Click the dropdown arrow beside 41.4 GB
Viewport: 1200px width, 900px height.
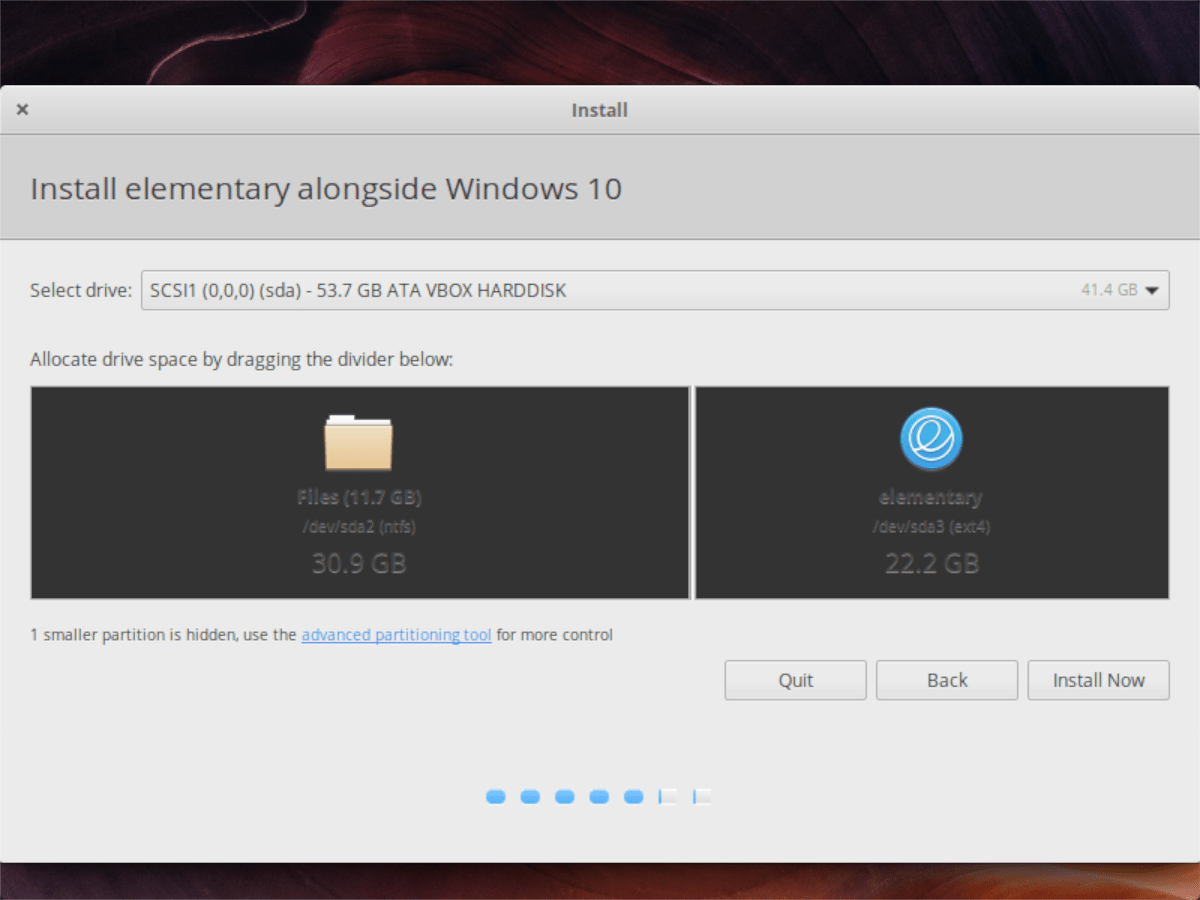pyautogui.click(x=1151, y=291)
